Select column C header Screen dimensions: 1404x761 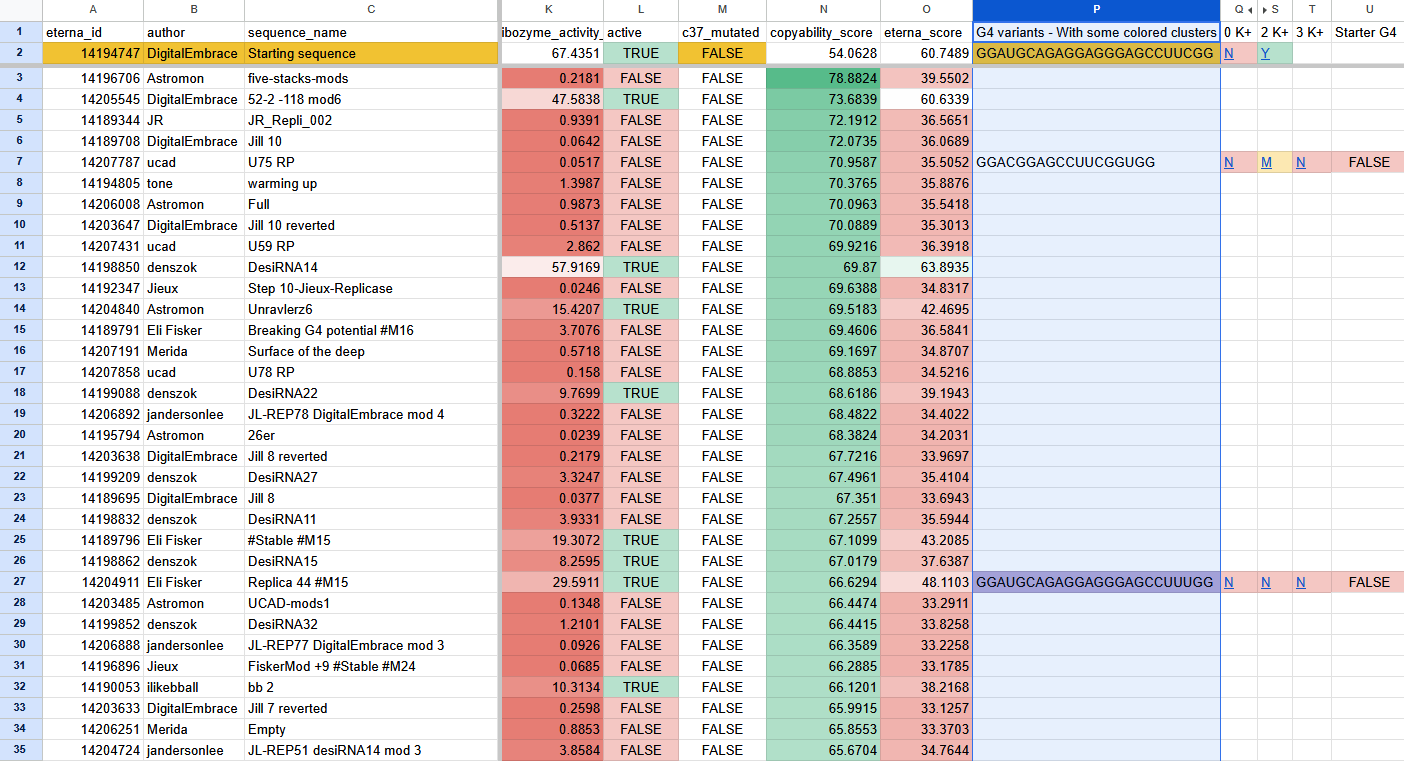click(371, 10)
